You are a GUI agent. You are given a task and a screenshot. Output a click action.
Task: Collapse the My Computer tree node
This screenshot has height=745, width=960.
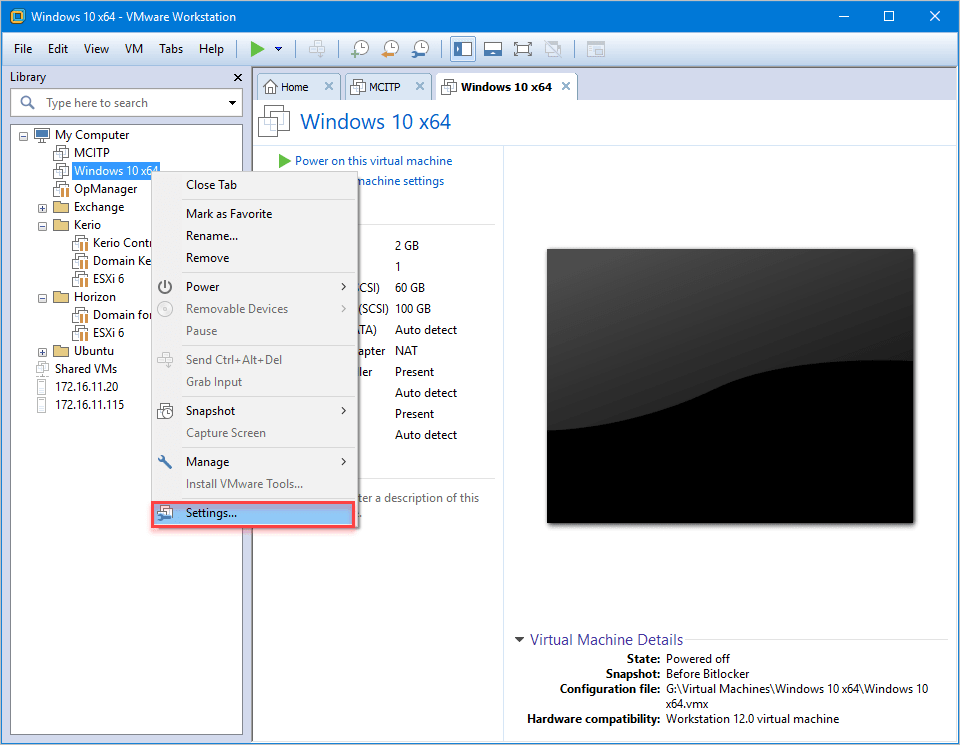[24, 135]
